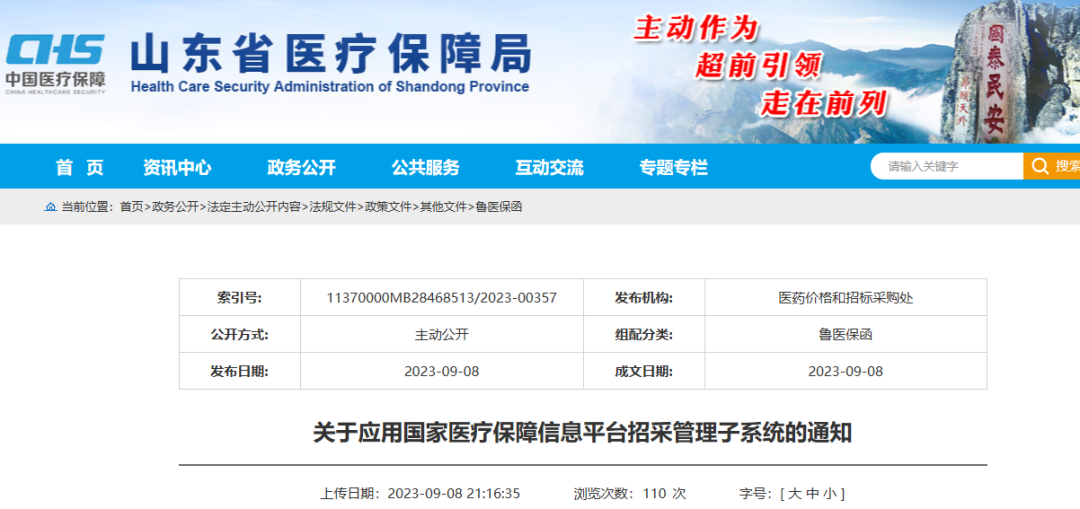1080x509 pixels.
Task: Click the 发布日期 value 2023-09-08
Action: point(442,371)
